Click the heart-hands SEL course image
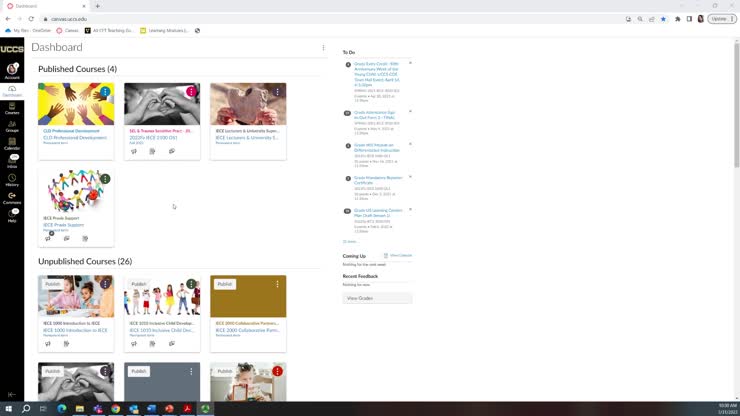The image size is (740, 416). pyautogui.click(x=162, y=104)
